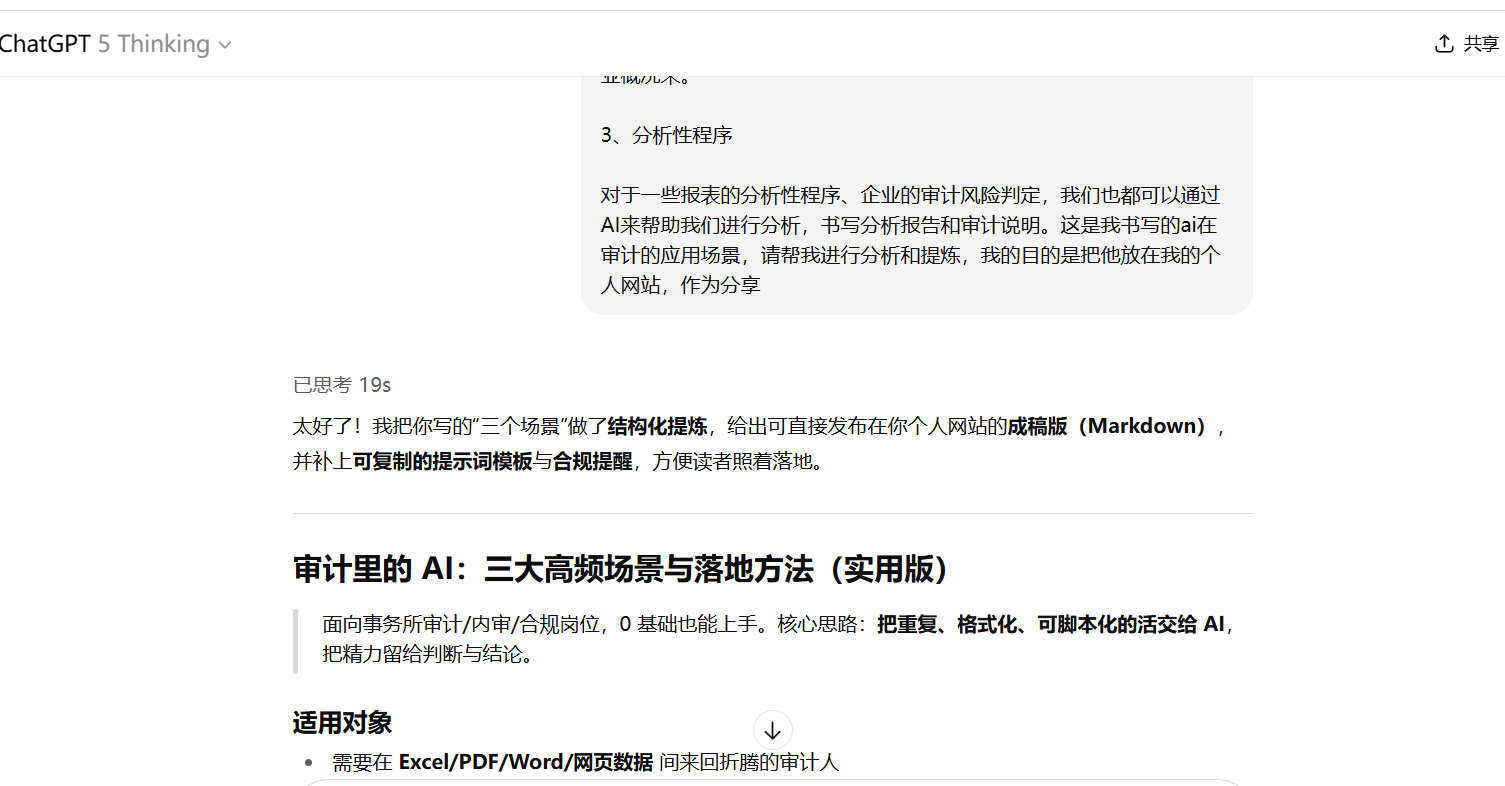Expand the '已思考 19s' reasoning details

(341, 384)
